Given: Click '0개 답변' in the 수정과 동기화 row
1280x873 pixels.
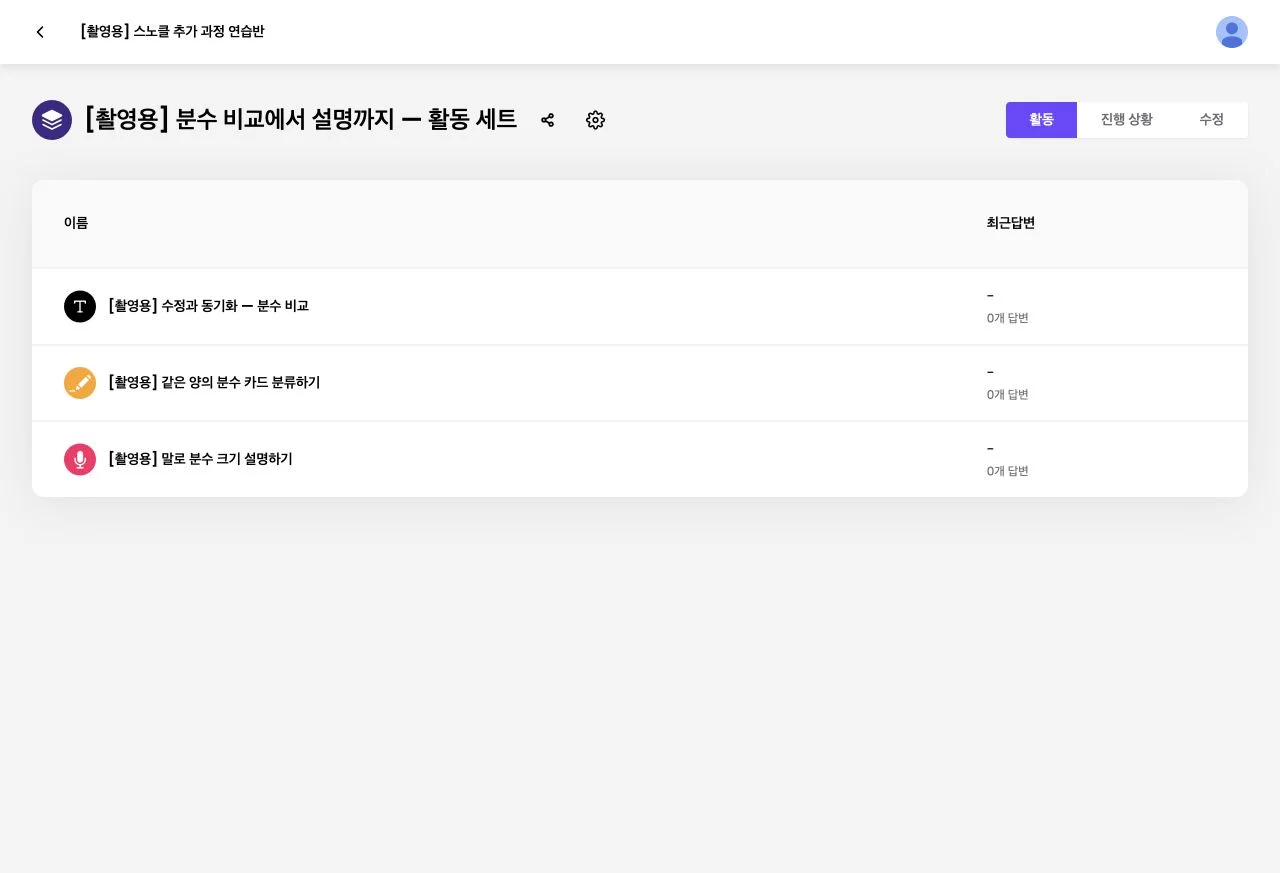Looking at the screenshot, I should click(1008, 318).
